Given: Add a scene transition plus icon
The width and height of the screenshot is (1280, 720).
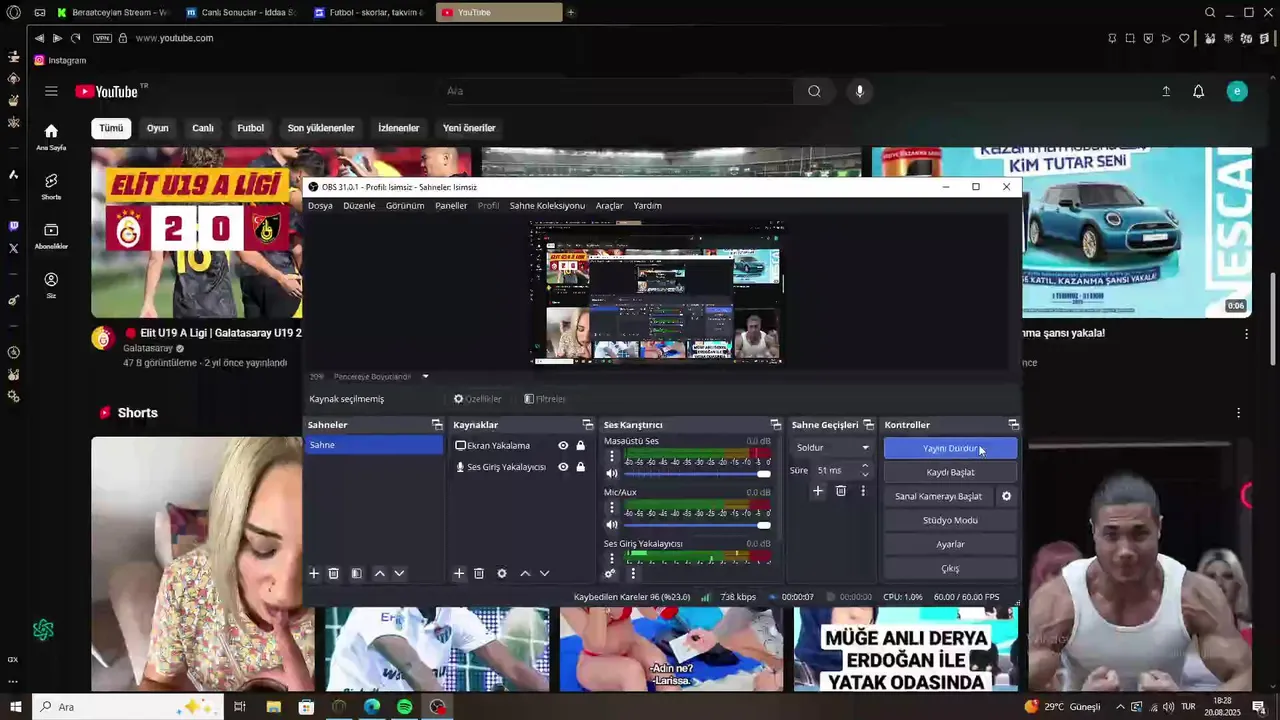Looking at the screenshot, I should pyautogui.click(x=817, y=490).
